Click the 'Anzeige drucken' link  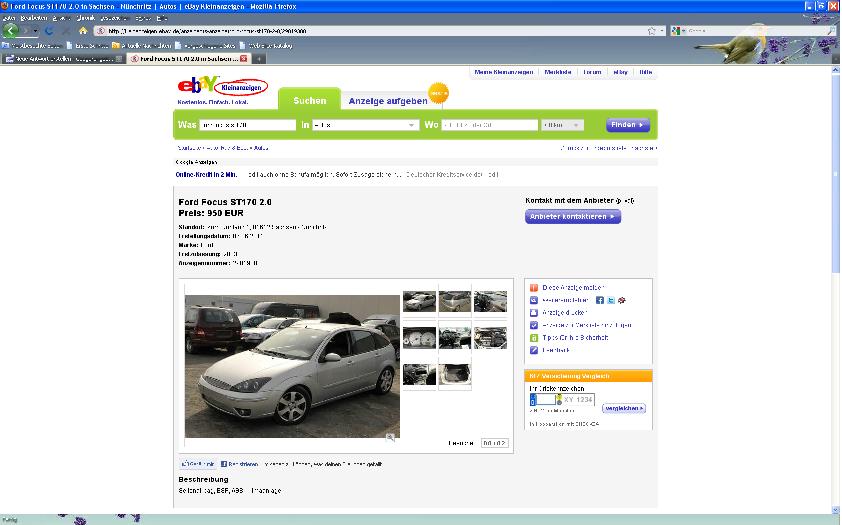coord(564,312)
